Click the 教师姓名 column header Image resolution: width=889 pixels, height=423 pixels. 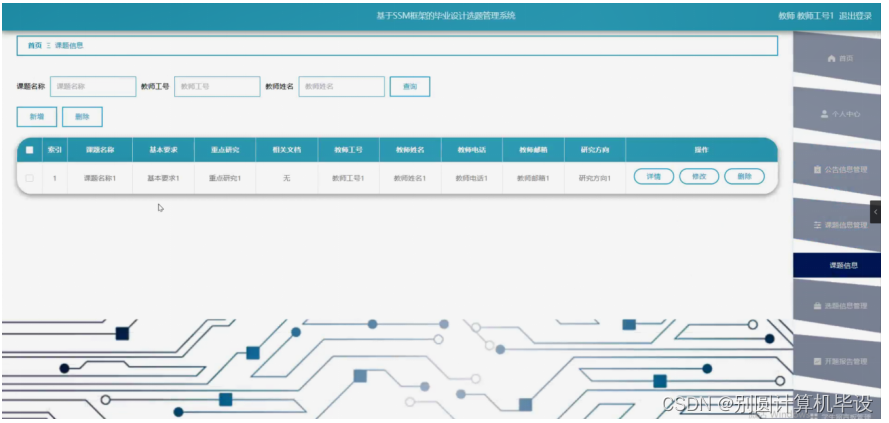(410, 150)
